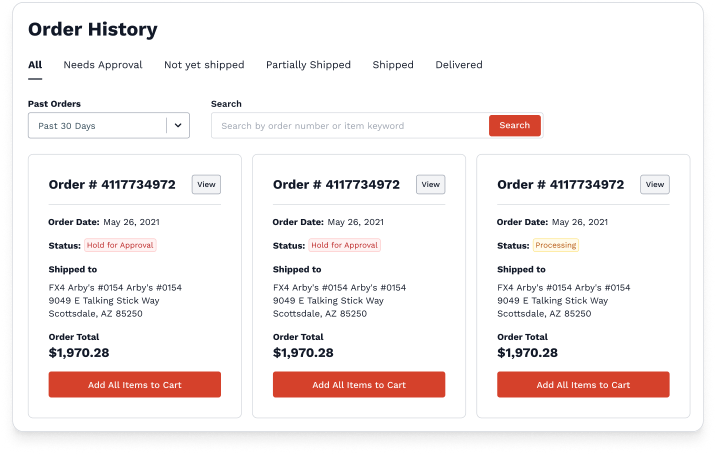Click the Order History heading
This screenshot has height=454, width=716.
click(93, 30)
